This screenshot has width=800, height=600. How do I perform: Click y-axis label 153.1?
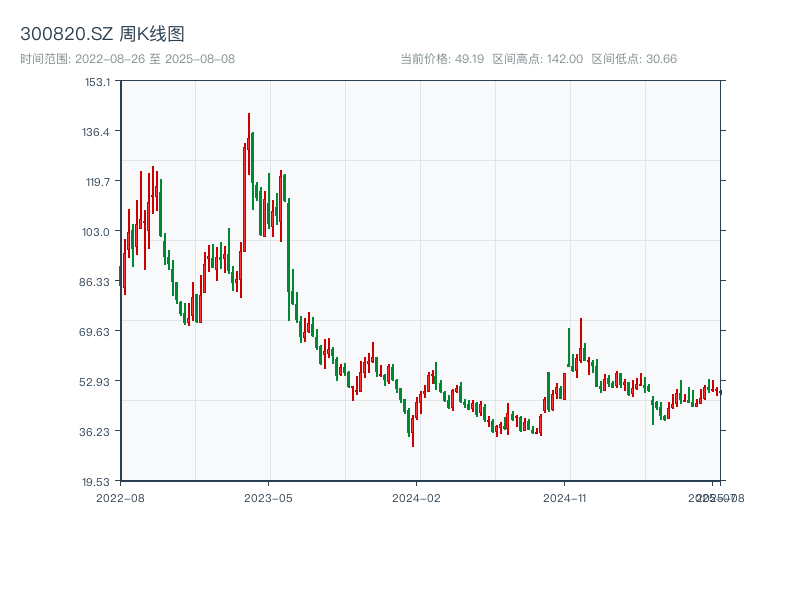(x=97, y=82)
